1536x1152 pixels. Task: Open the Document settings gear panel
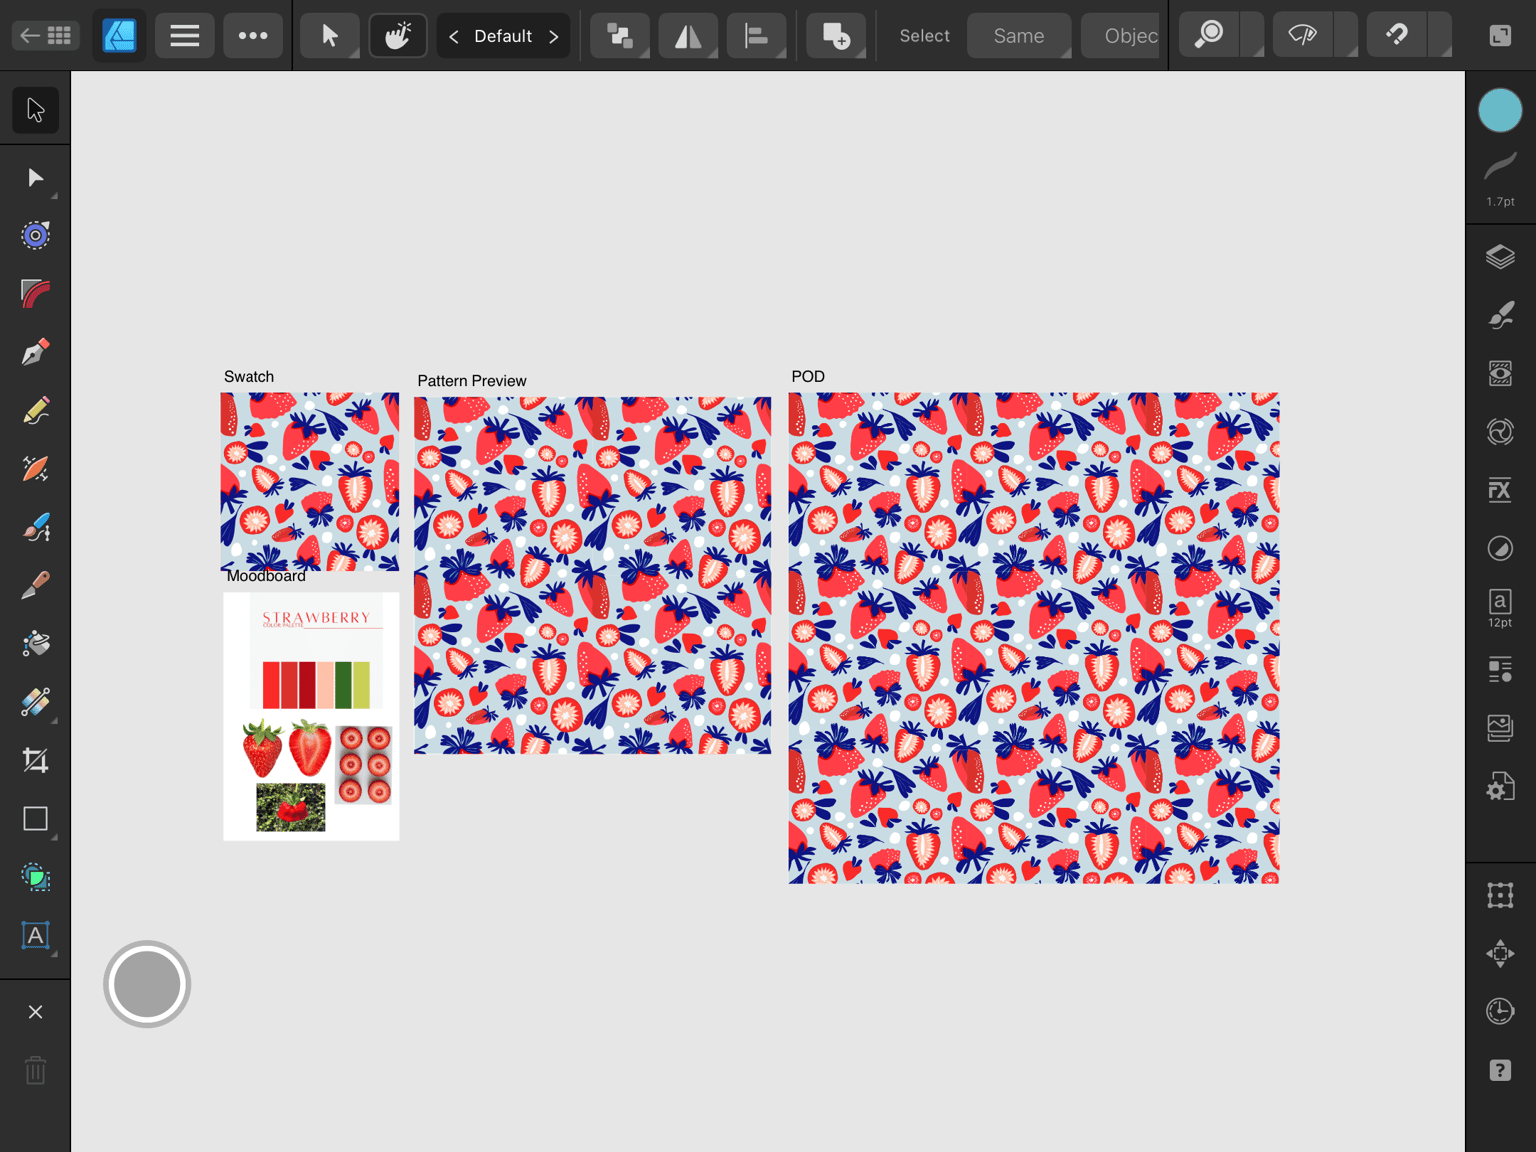click(1500, 787)
